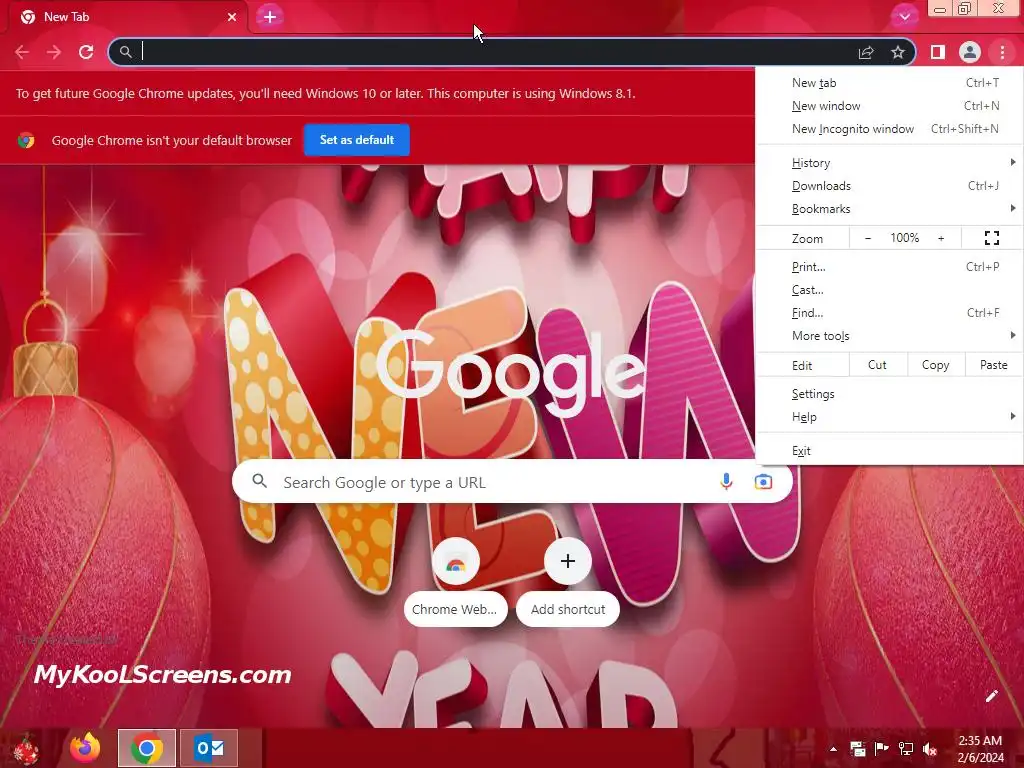1024x768 pixels.
Task: Click the three-dot Chrome menu icon
Action: coord(1002,52)
